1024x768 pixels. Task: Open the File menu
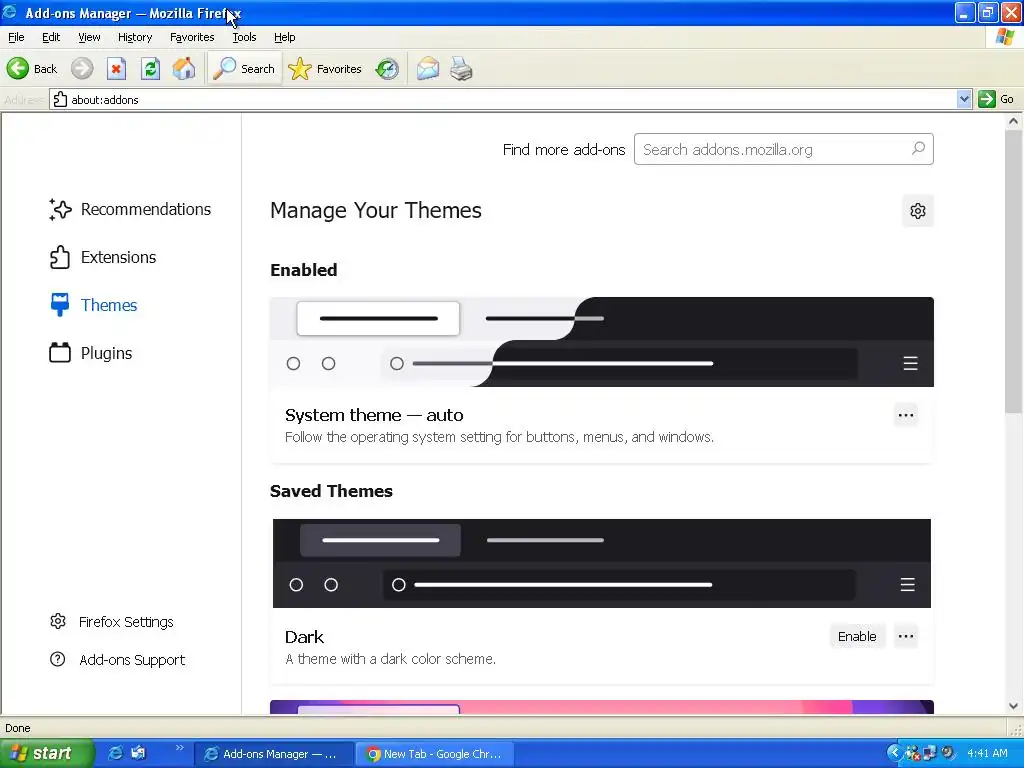click(16, 37)
